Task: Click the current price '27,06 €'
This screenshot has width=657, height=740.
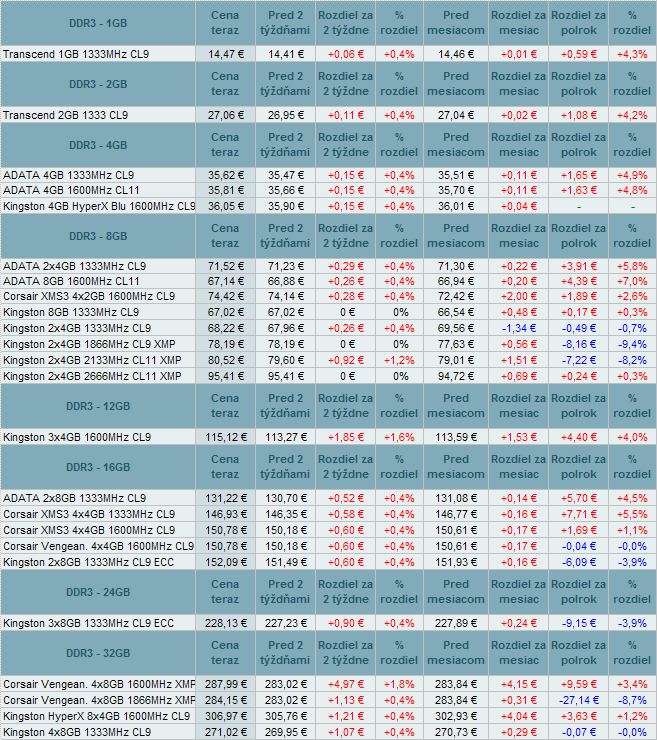Action: pos(226,115)
